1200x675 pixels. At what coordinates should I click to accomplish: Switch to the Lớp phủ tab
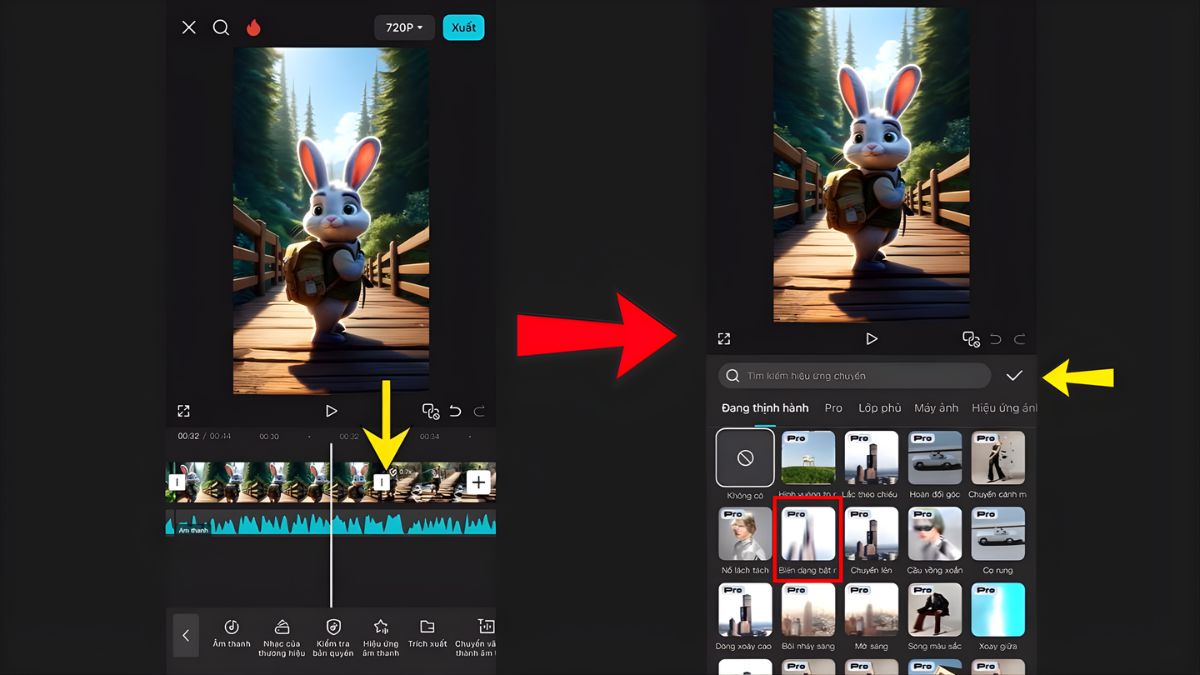(x=879, y=408)
